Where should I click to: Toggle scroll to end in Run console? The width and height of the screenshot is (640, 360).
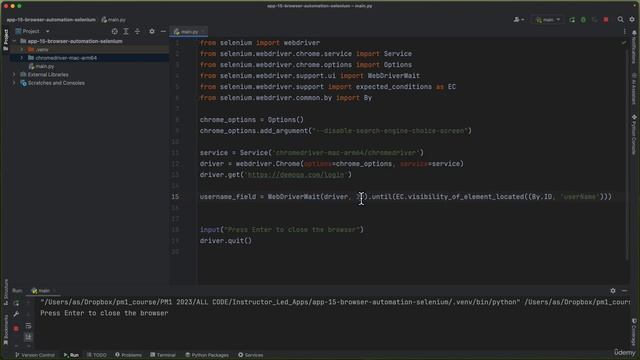[28, 337]
